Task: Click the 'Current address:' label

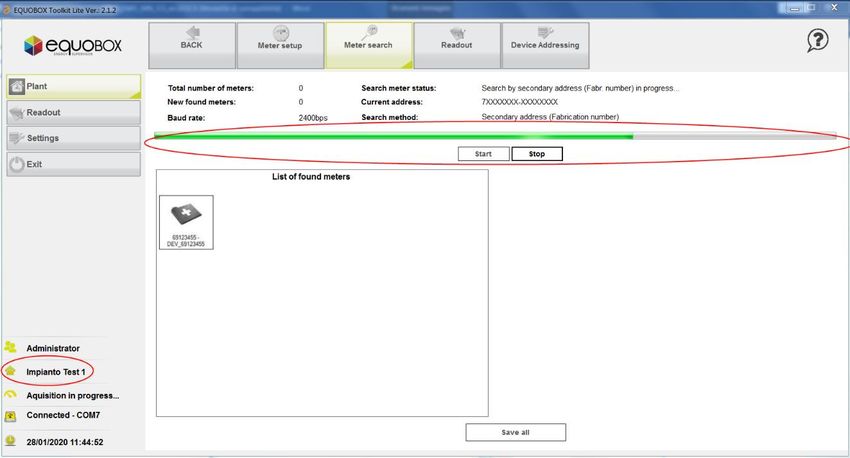Action: (x=391, y=102)
